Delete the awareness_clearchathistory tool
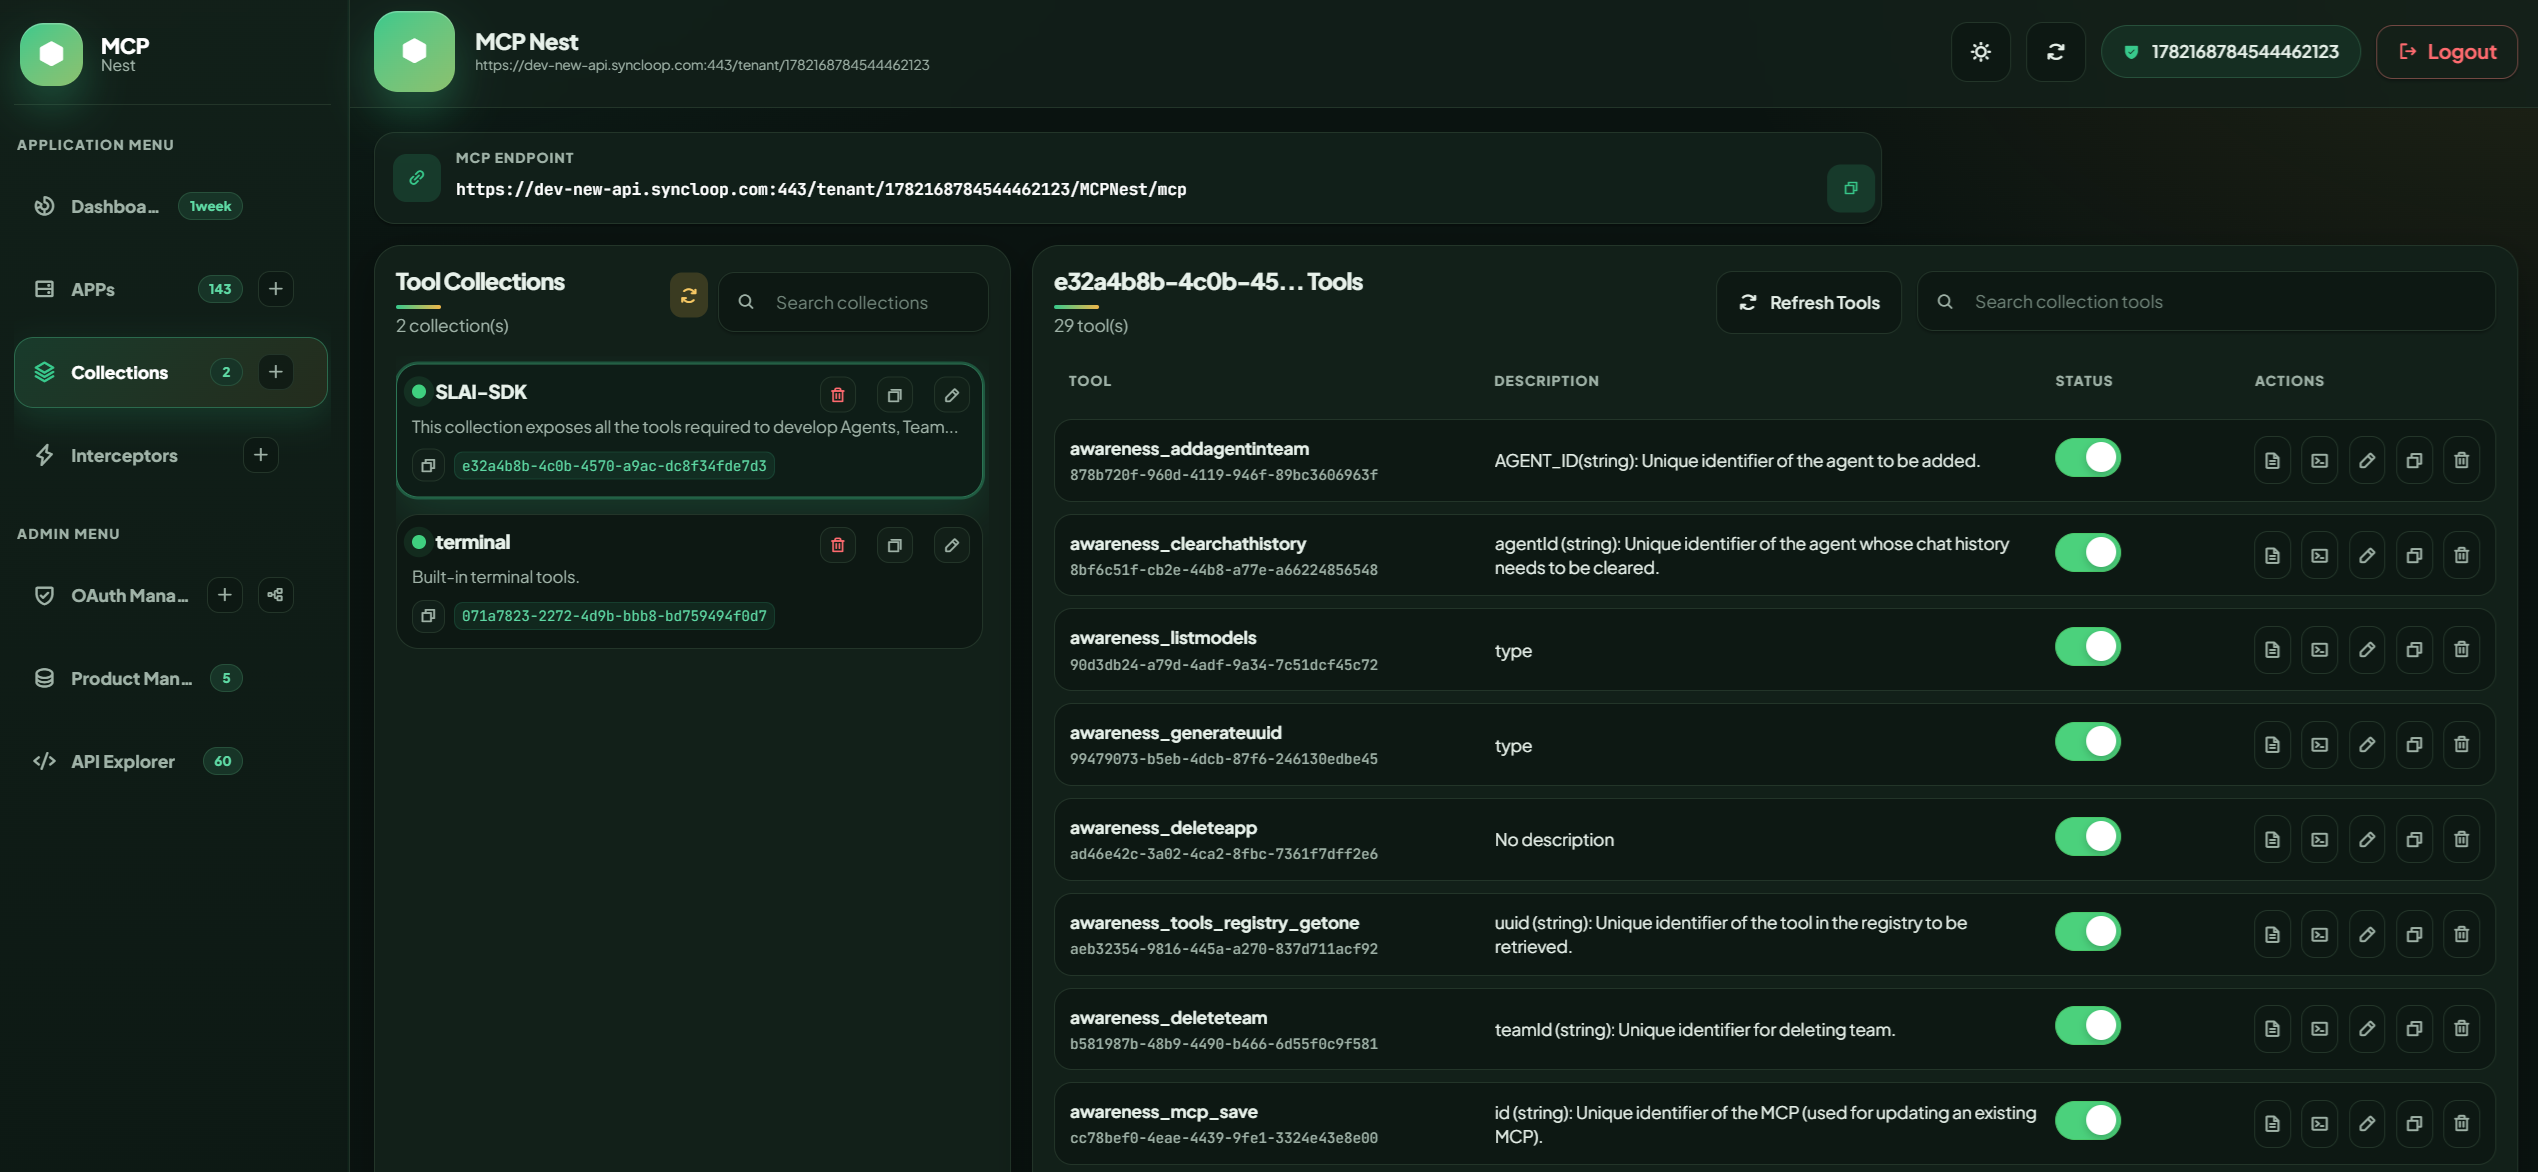 2461,556
